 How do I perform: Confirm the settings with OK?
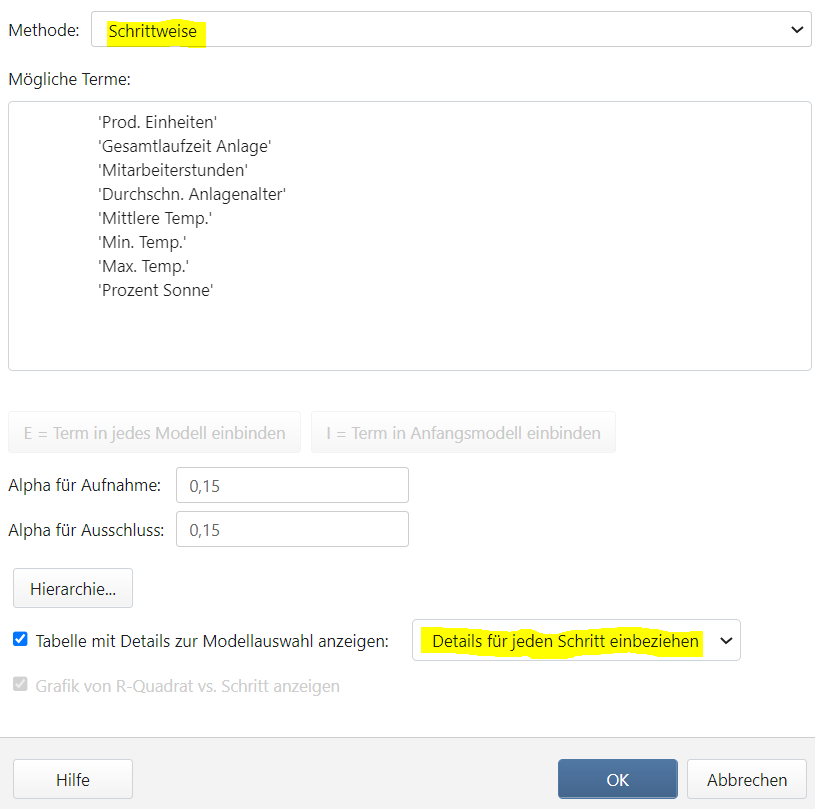(x=617, y=780)
